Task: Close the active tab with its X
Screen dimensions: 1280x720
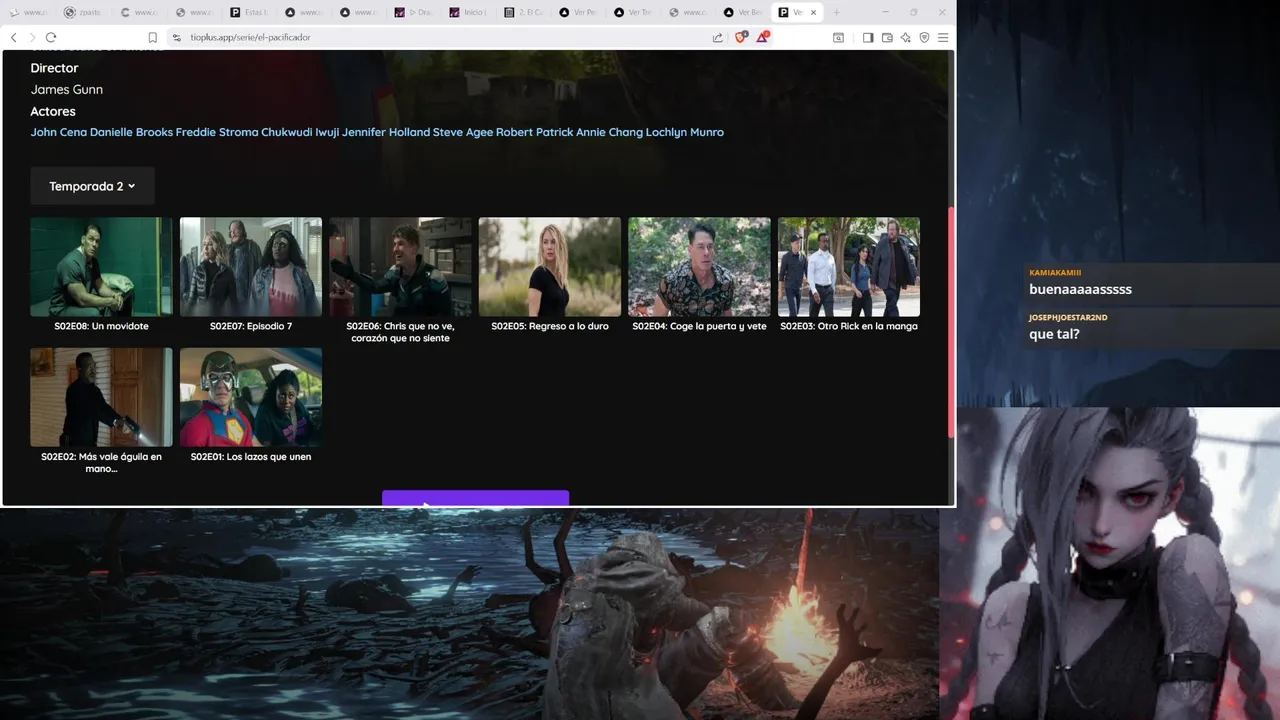Action: point(813,12)
